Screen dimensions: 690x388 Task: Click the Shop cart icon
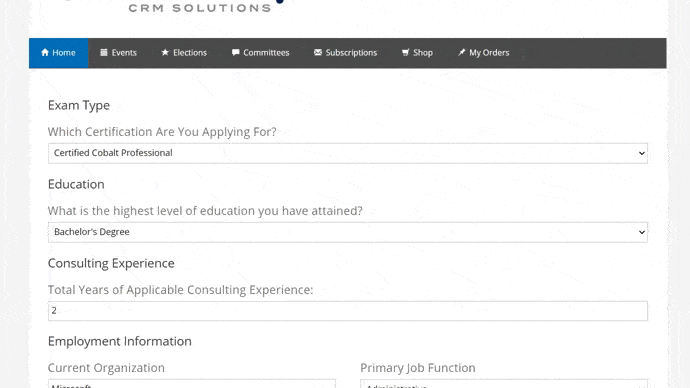coord(405,52)
